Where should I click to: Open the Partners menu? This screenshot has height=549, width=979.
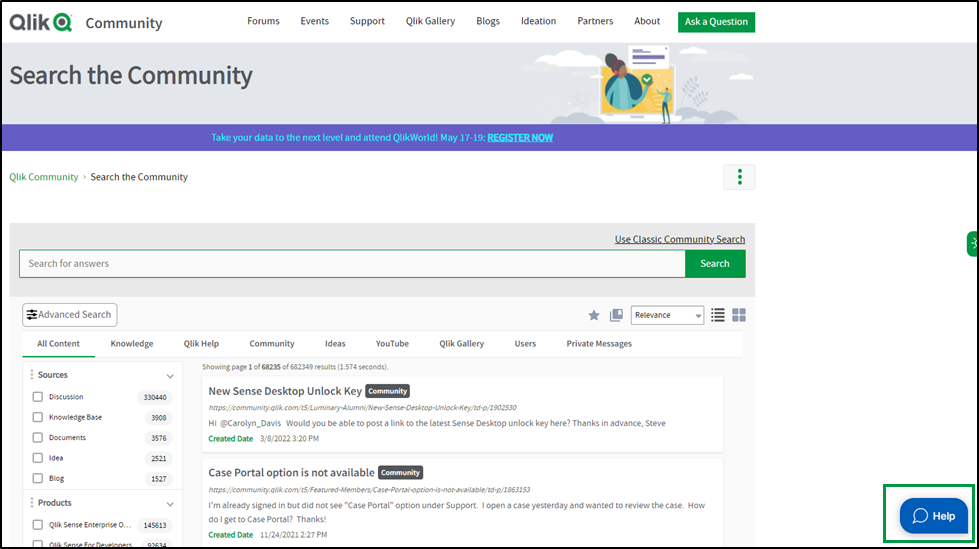595,21
